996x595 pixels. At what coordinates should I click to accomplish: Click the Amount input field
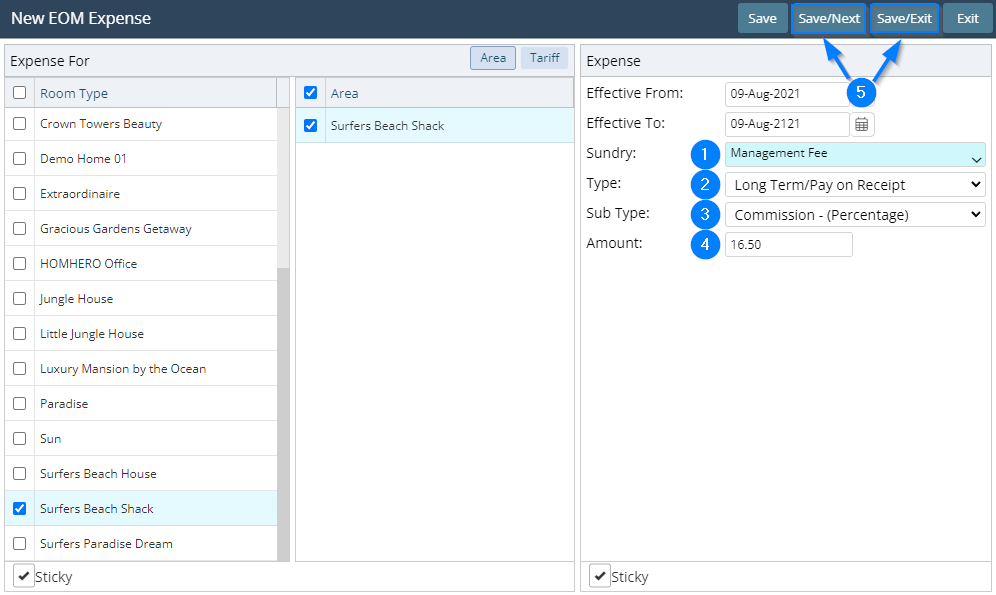(x=788, y=245)
